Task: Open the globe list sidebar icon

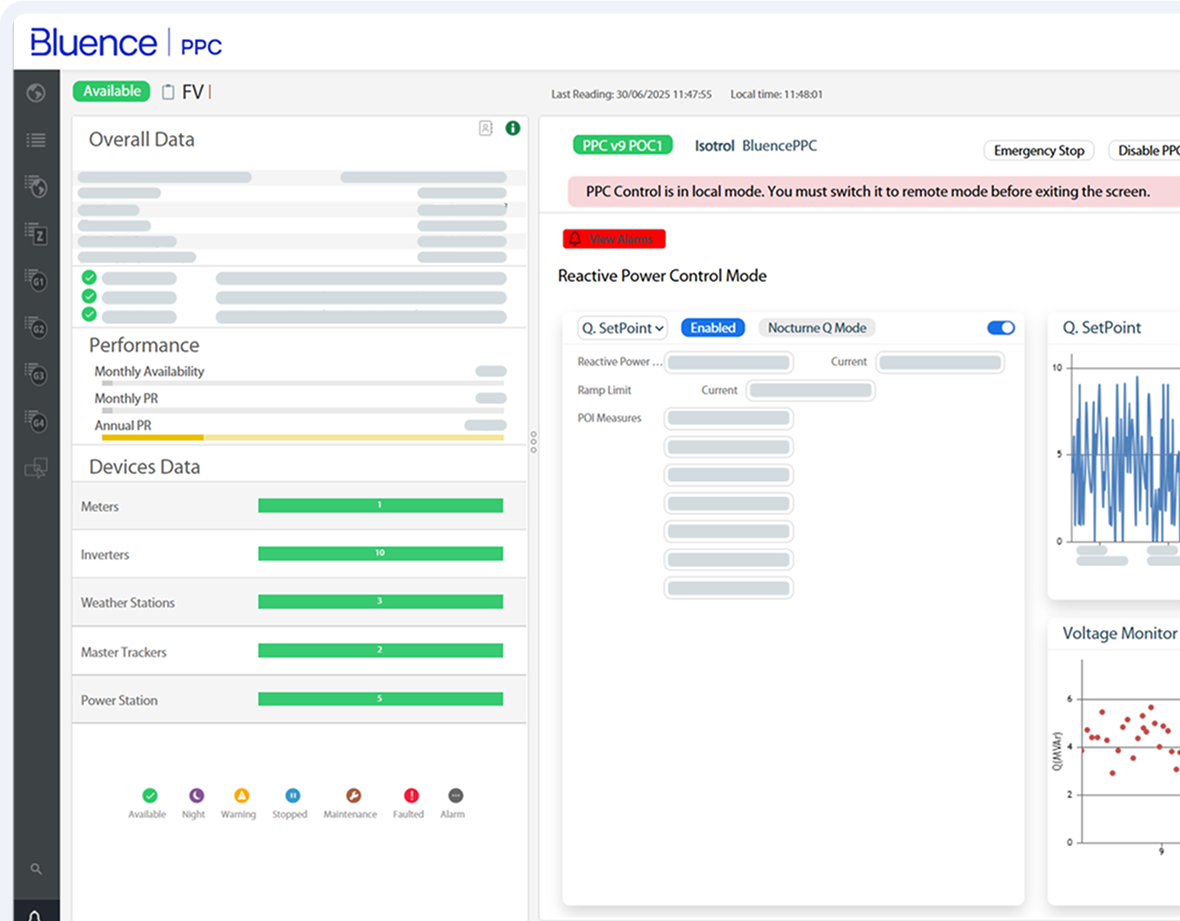Action: (x=35, y=187)
